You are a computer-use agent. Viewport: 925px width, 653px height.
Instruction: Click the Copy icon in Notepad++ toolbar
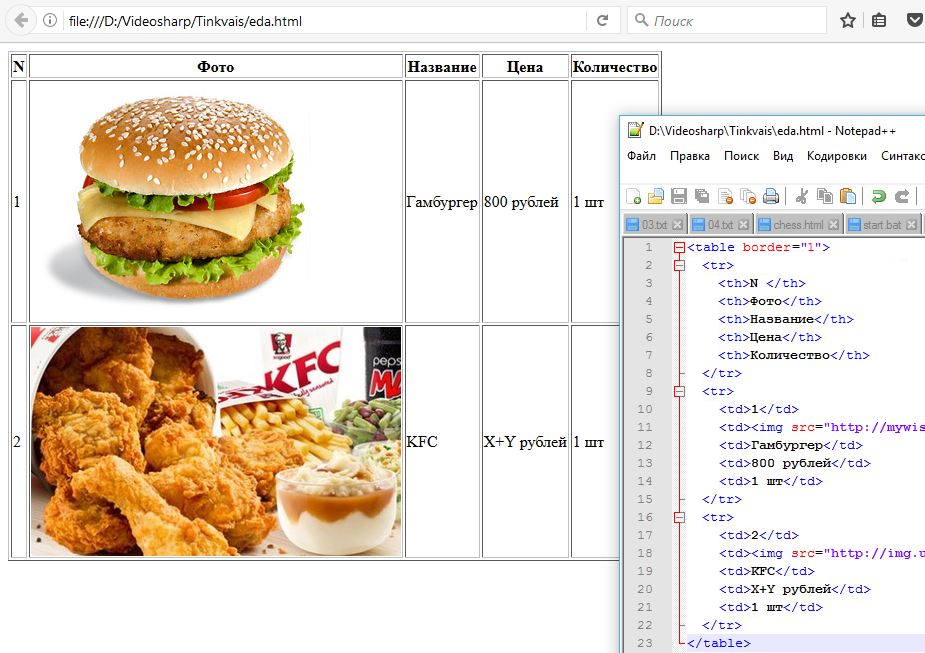825,196
